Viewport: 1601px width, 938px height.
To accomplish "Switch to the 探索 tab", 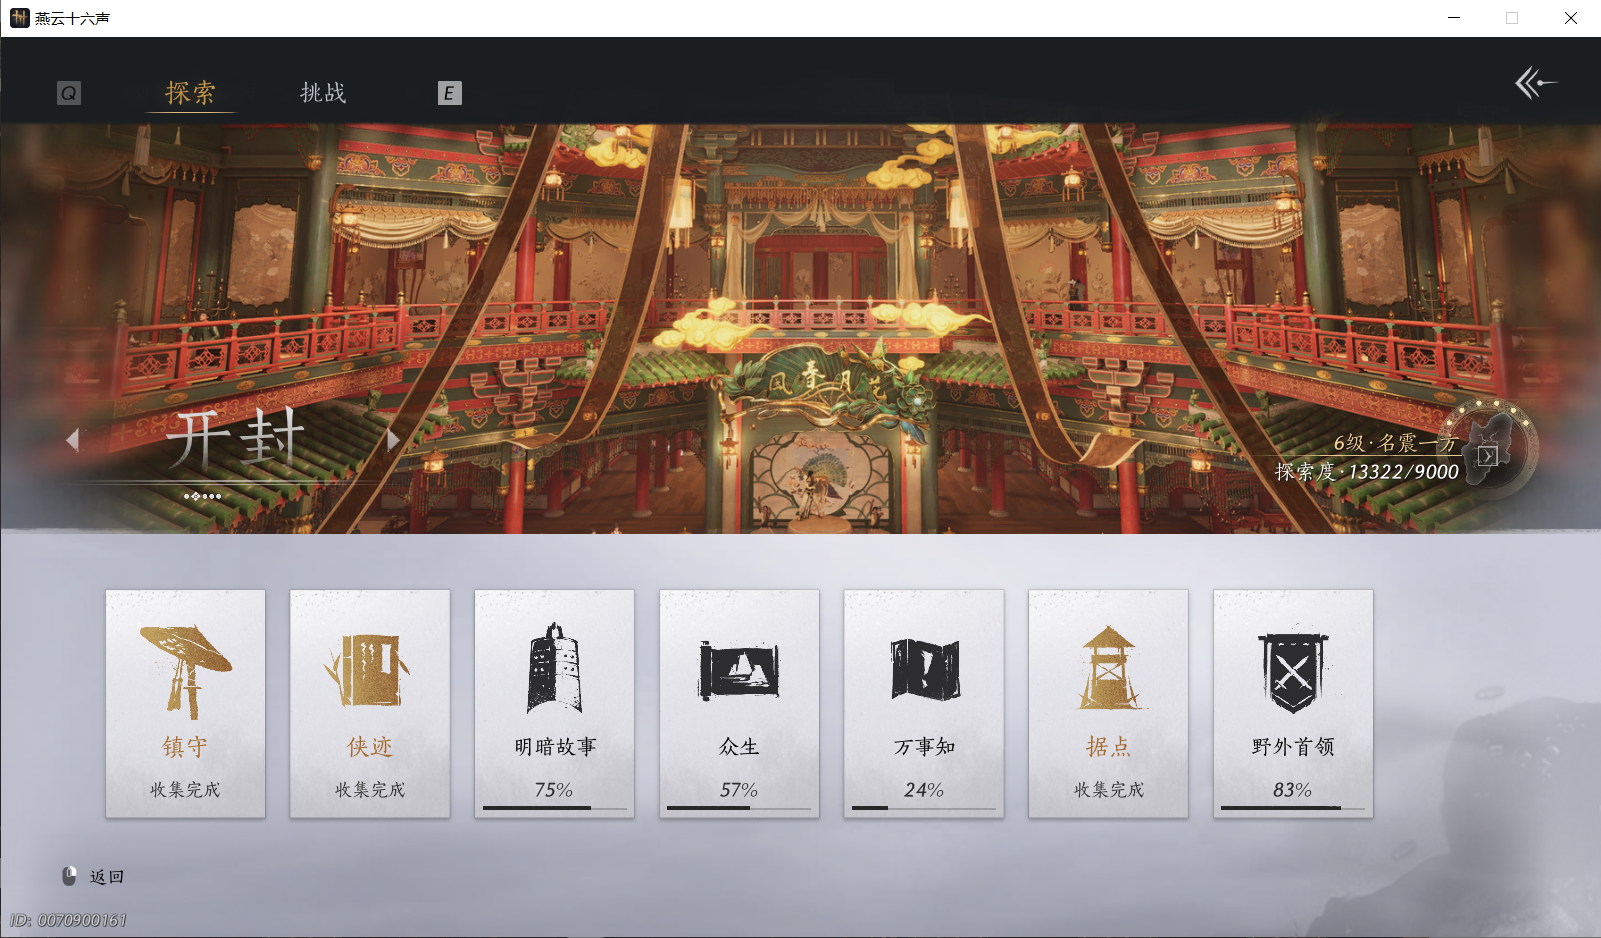I will pos(189,92).
